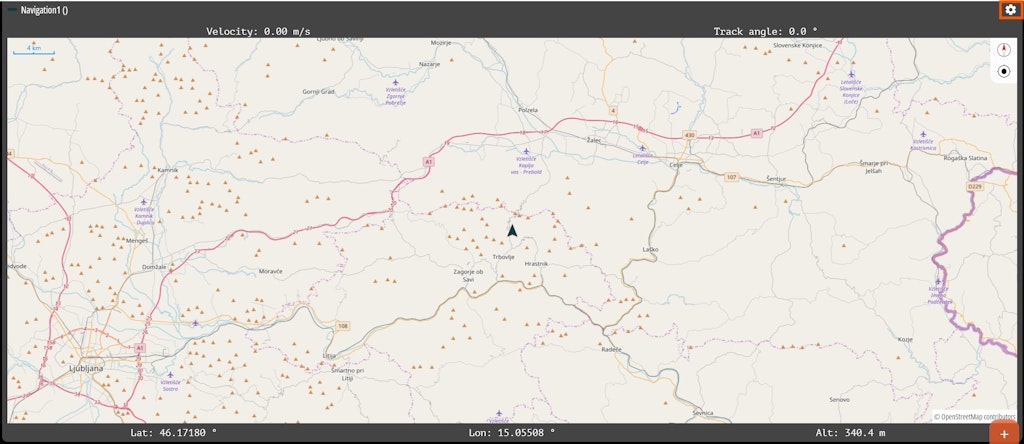Viewport: 1024px width, 444px height.
Task: Click the orange plus add button
Action: point(1004,433)
